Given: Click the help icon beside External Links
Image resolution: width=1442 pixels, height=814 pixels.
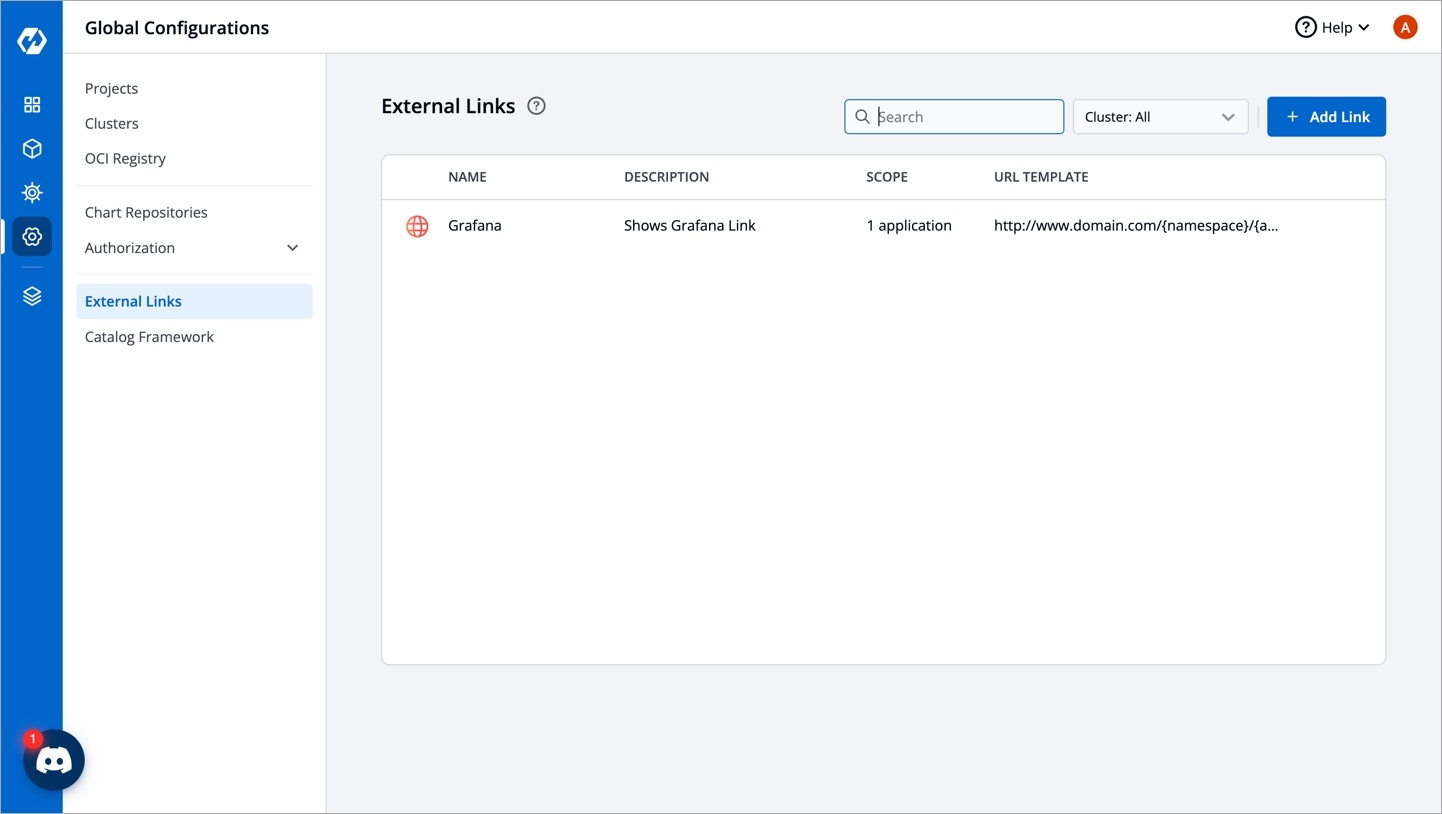Looking at the screenshot, I should click(x=537, y=106).
